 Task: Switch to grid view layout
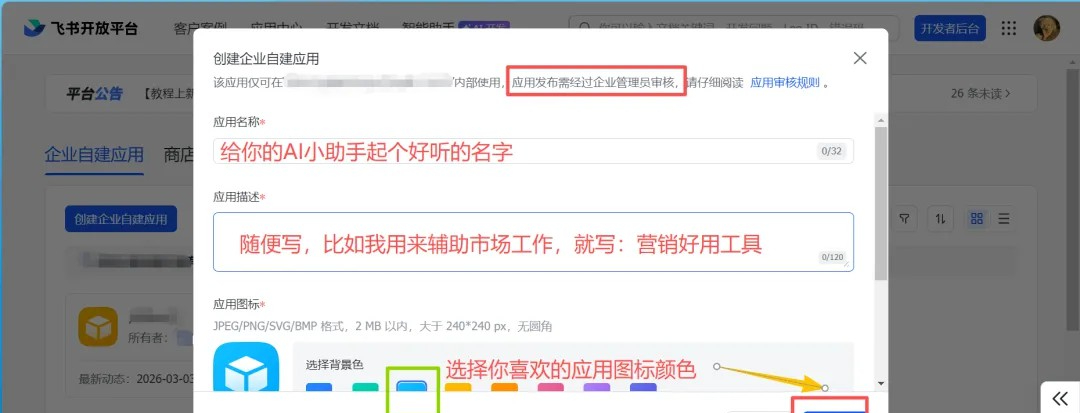click(976, 219)
